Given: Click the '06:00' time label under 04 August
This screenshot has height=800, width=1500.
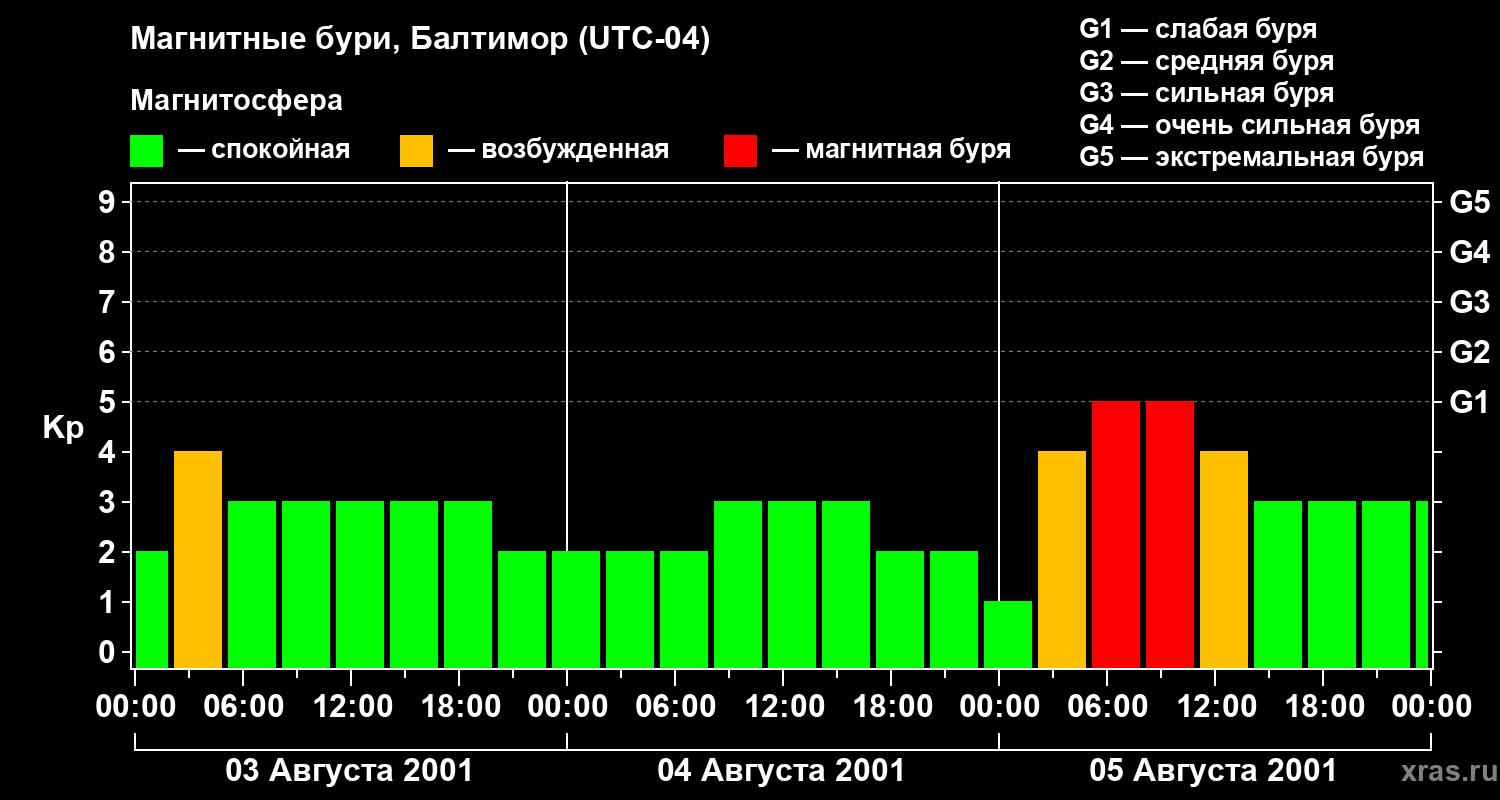Looking at the screenshot, I should (x=676, y=707).
